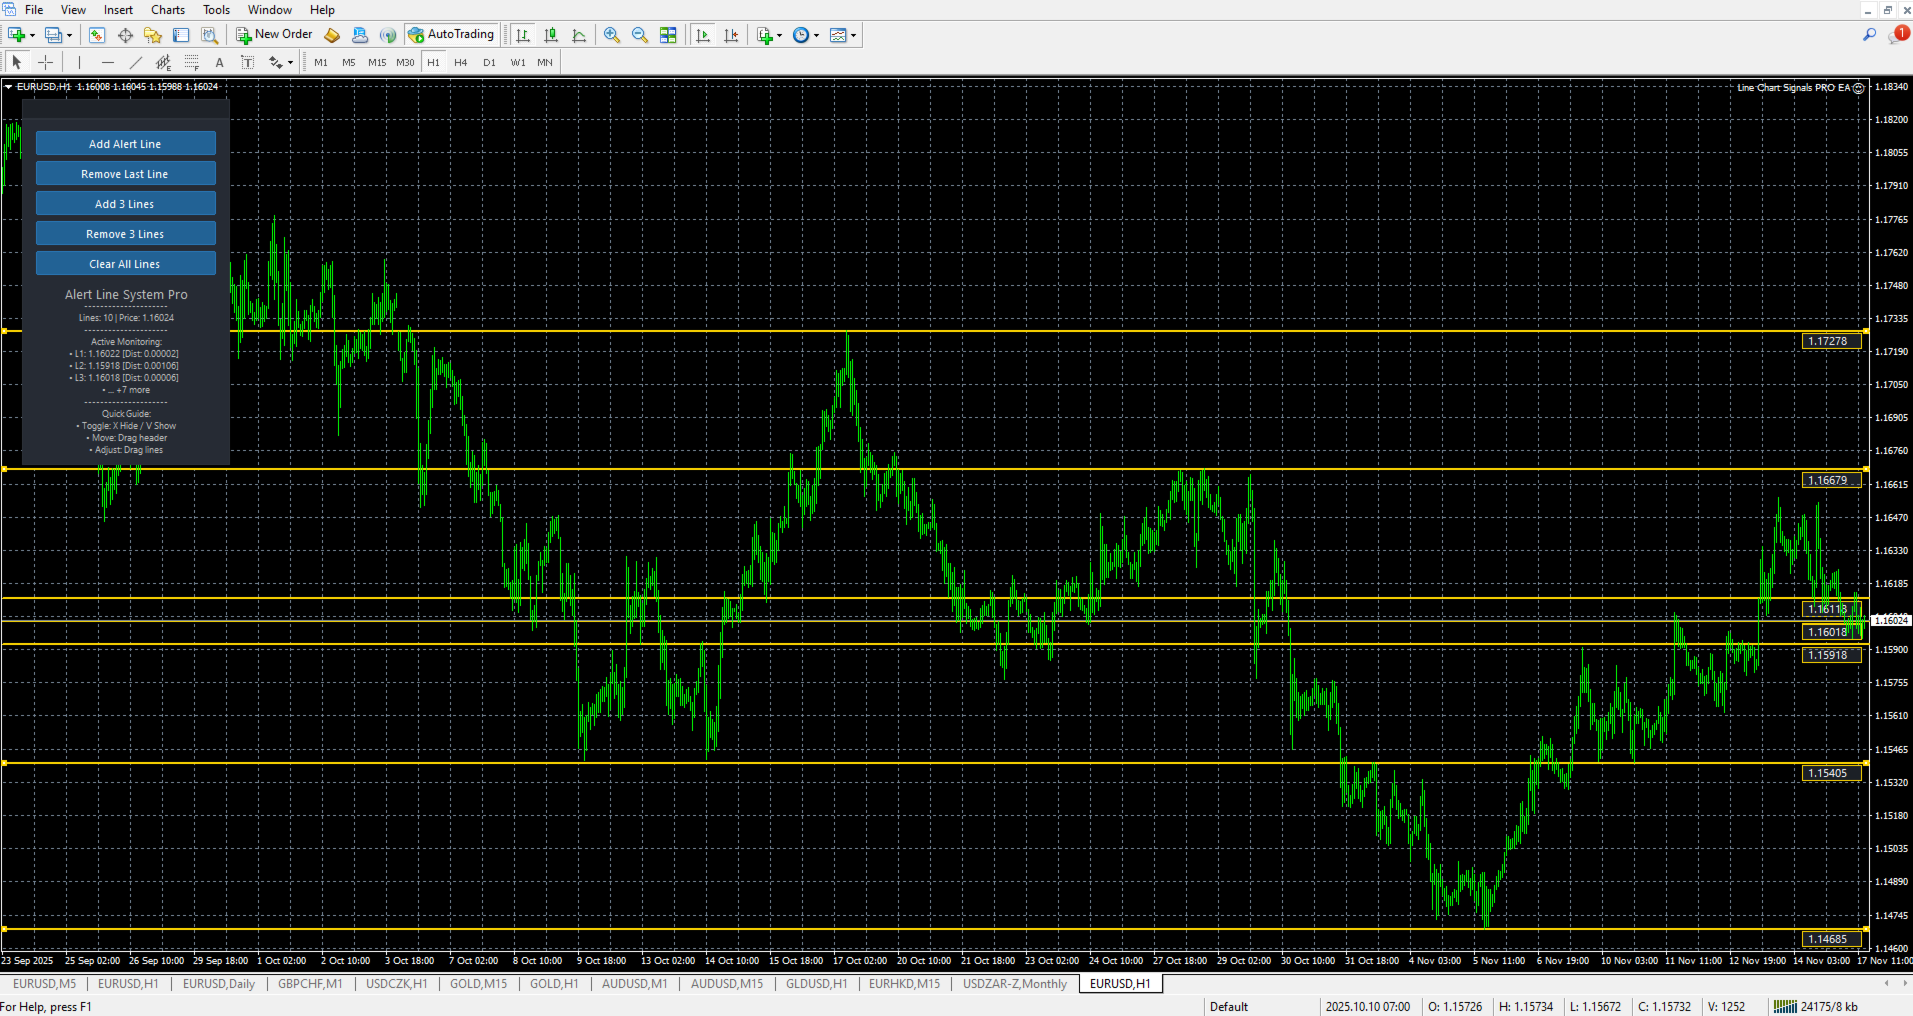The image size is (1913, 1016).
Task: Toggle AutoTrading on or off
Action: [451, 34]
